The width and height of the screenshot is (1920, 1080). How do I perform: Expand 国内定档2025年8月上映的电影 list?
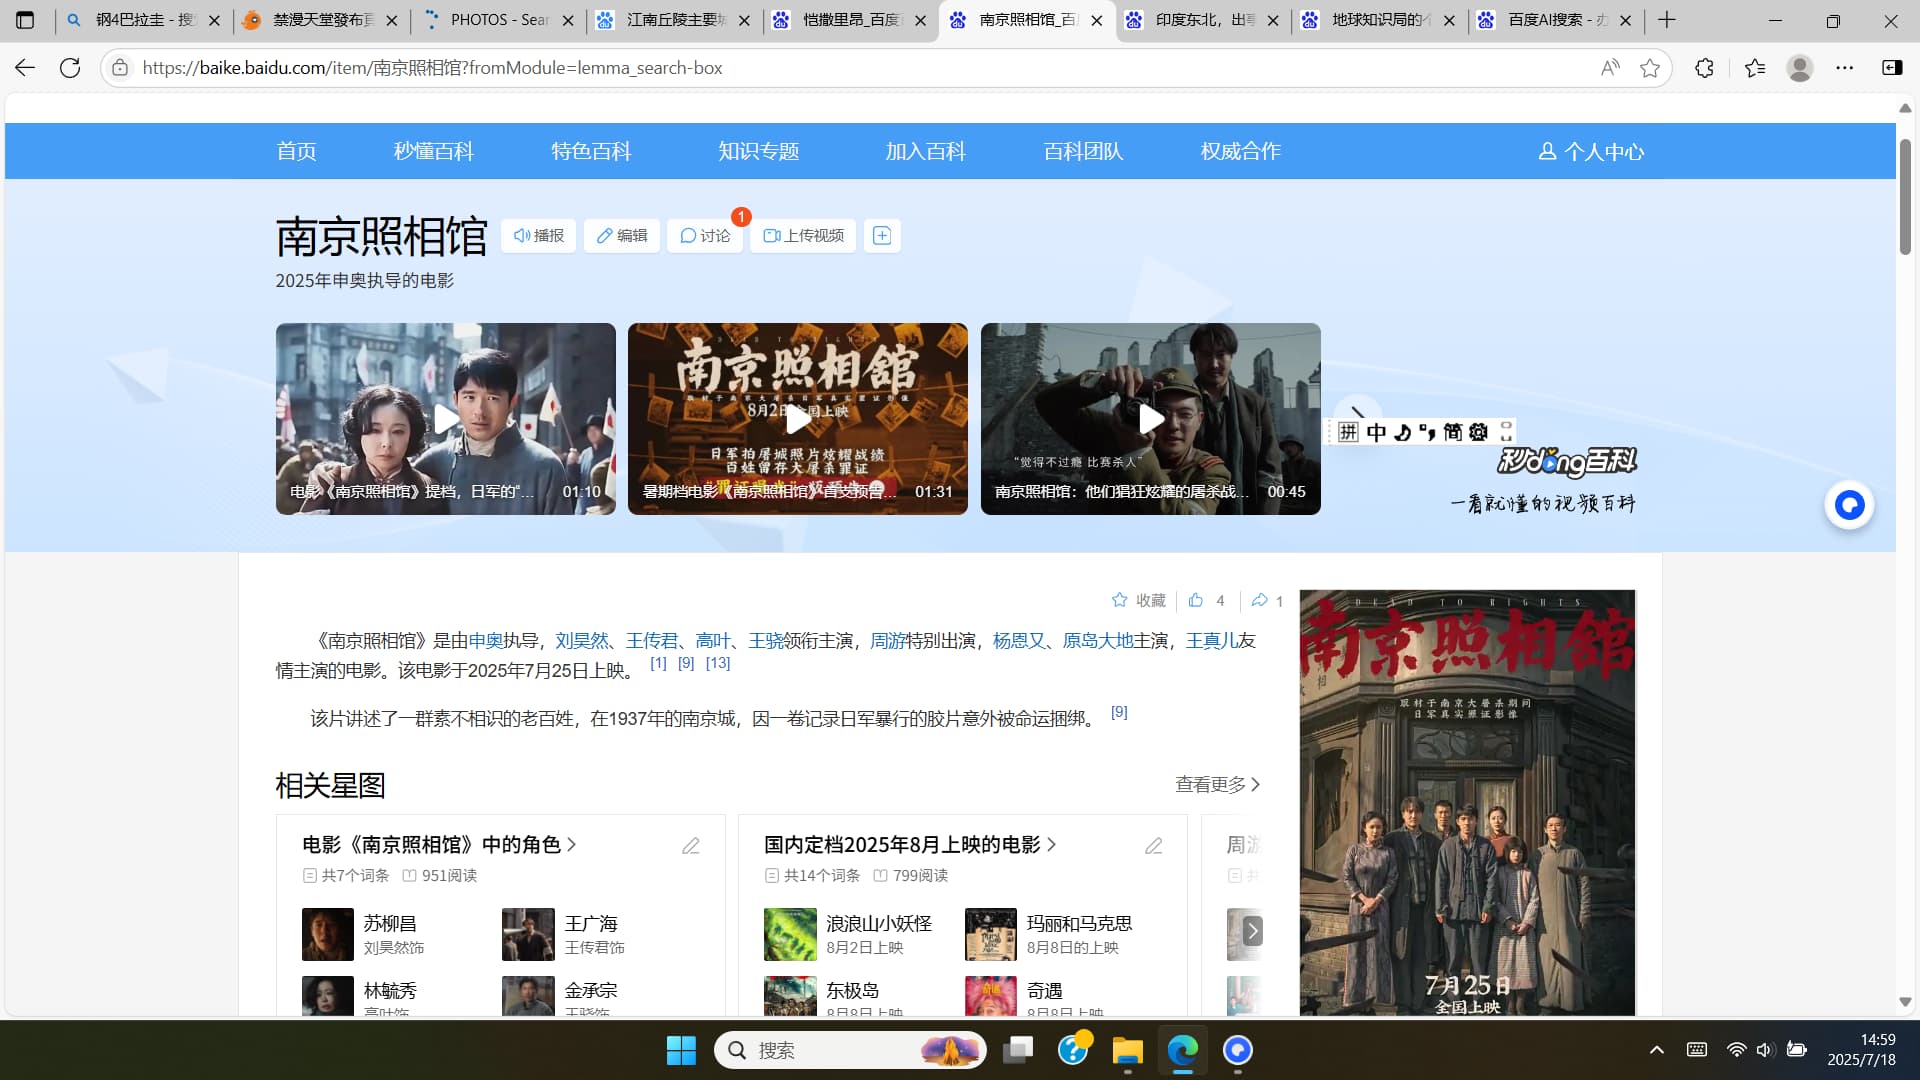pyautogui.click(x=910, y=845)
